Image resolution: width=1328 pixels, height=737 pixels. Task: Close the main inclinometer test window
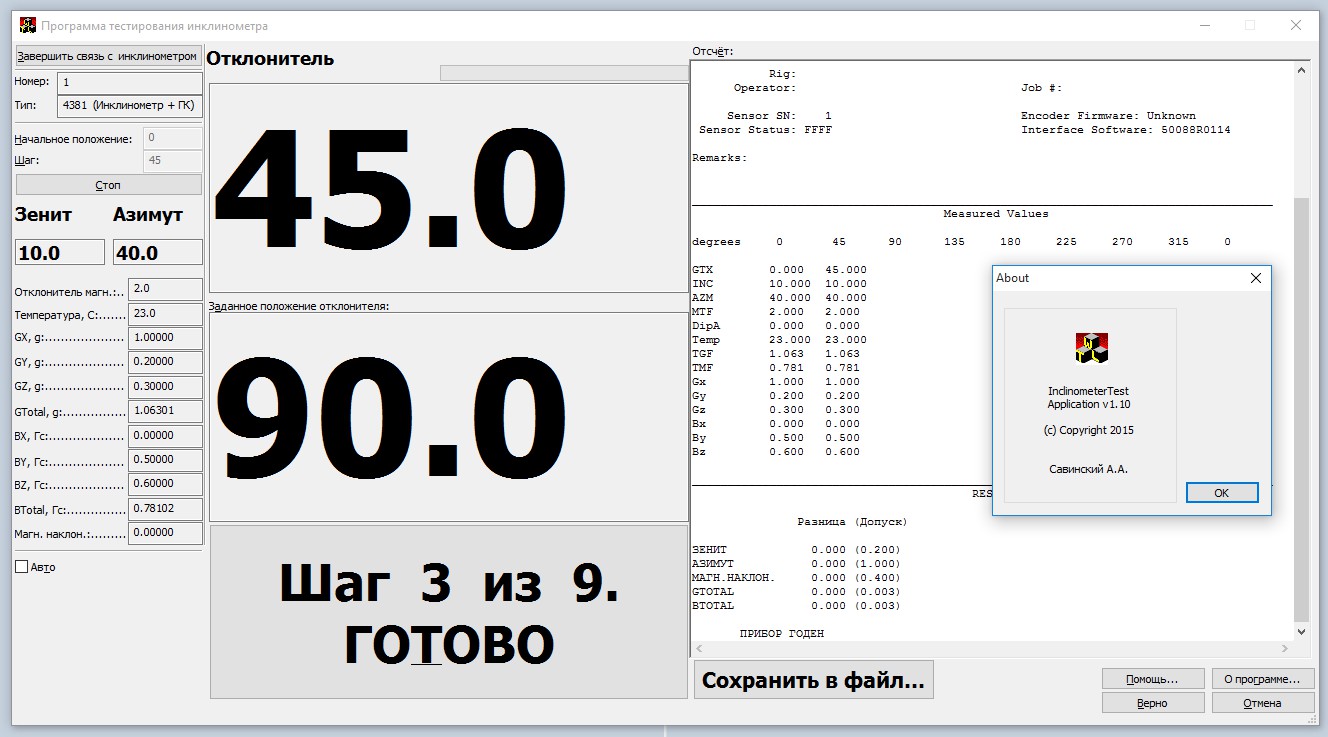tap(1295, 25)
